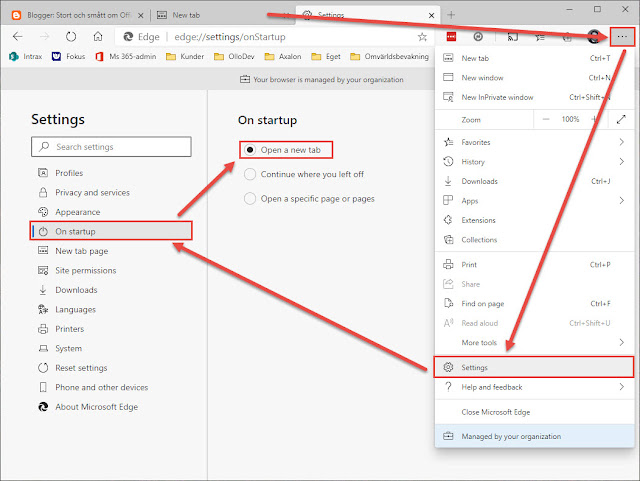
Task: Close the Settings tab
Action: click(x=431, y=16)
